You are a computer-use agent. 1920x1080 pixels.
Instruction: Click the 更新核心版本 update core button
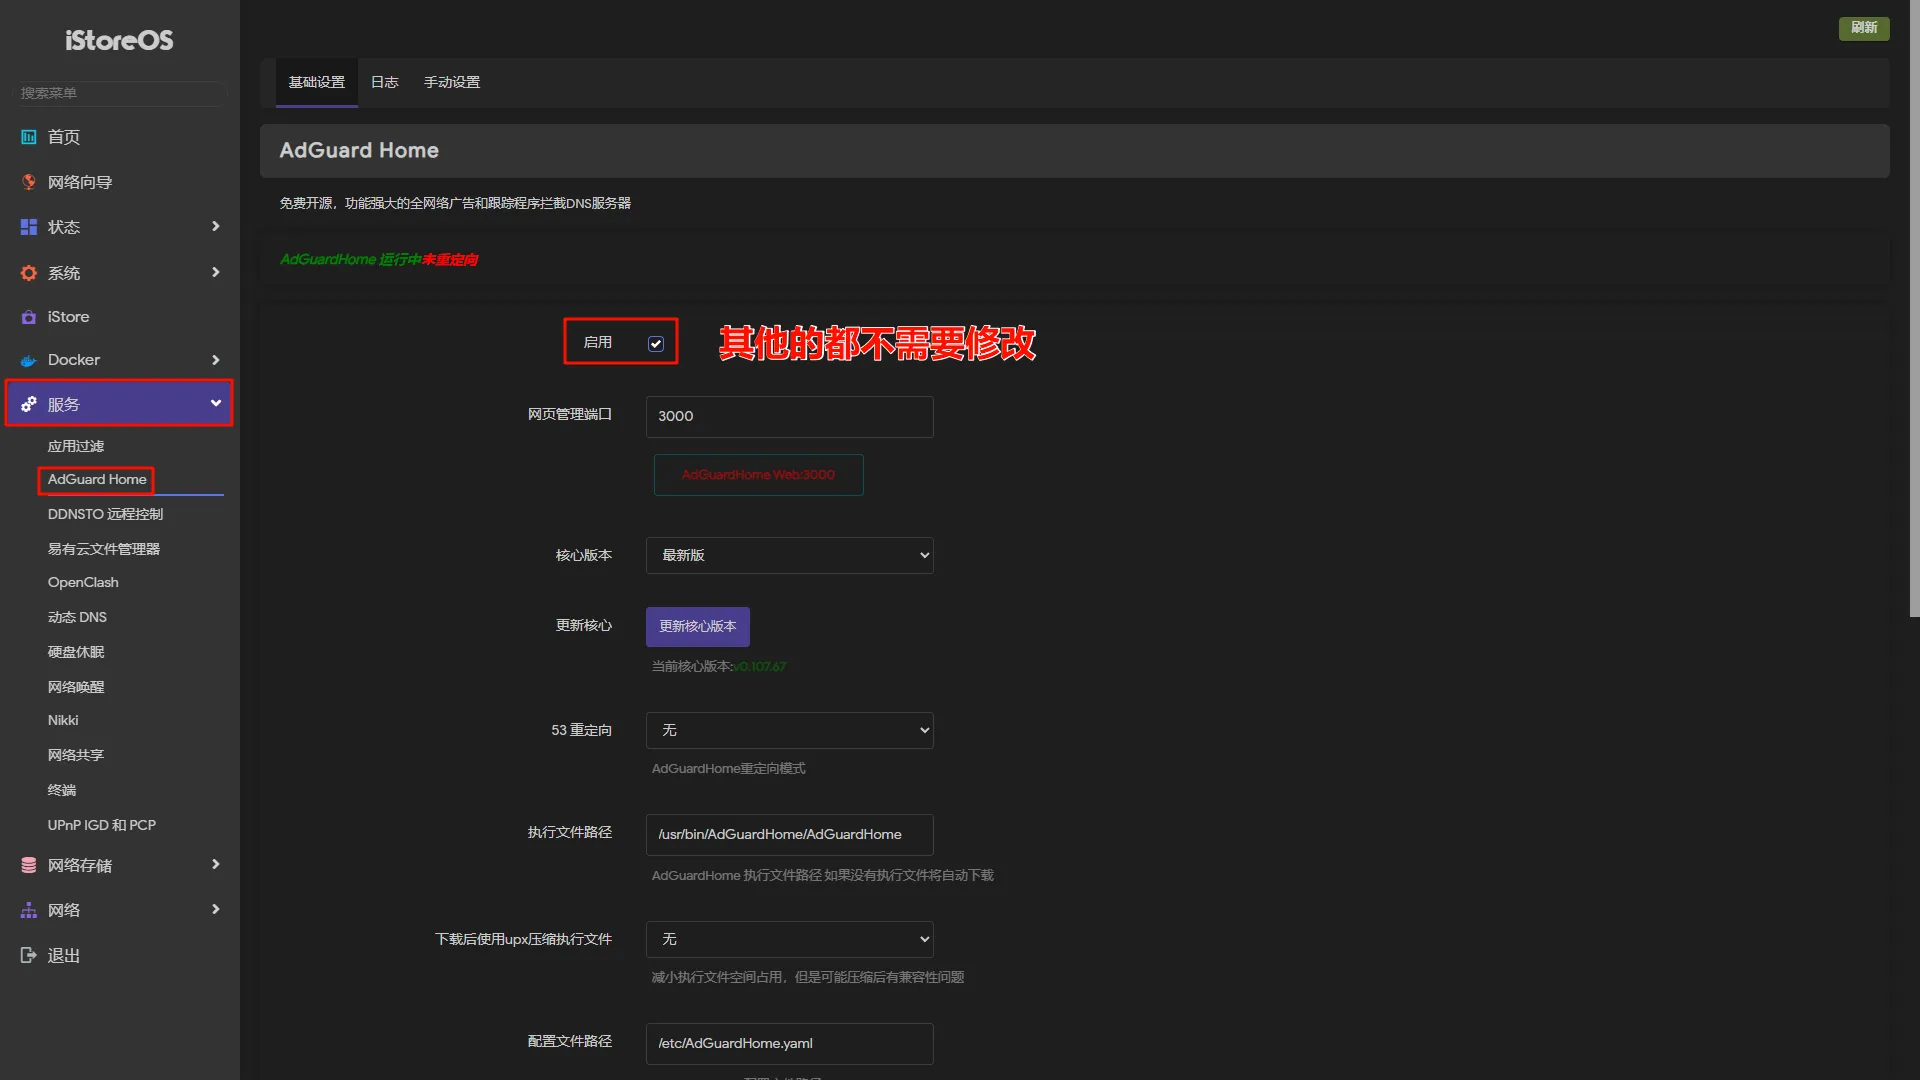[x=697, y=626]
